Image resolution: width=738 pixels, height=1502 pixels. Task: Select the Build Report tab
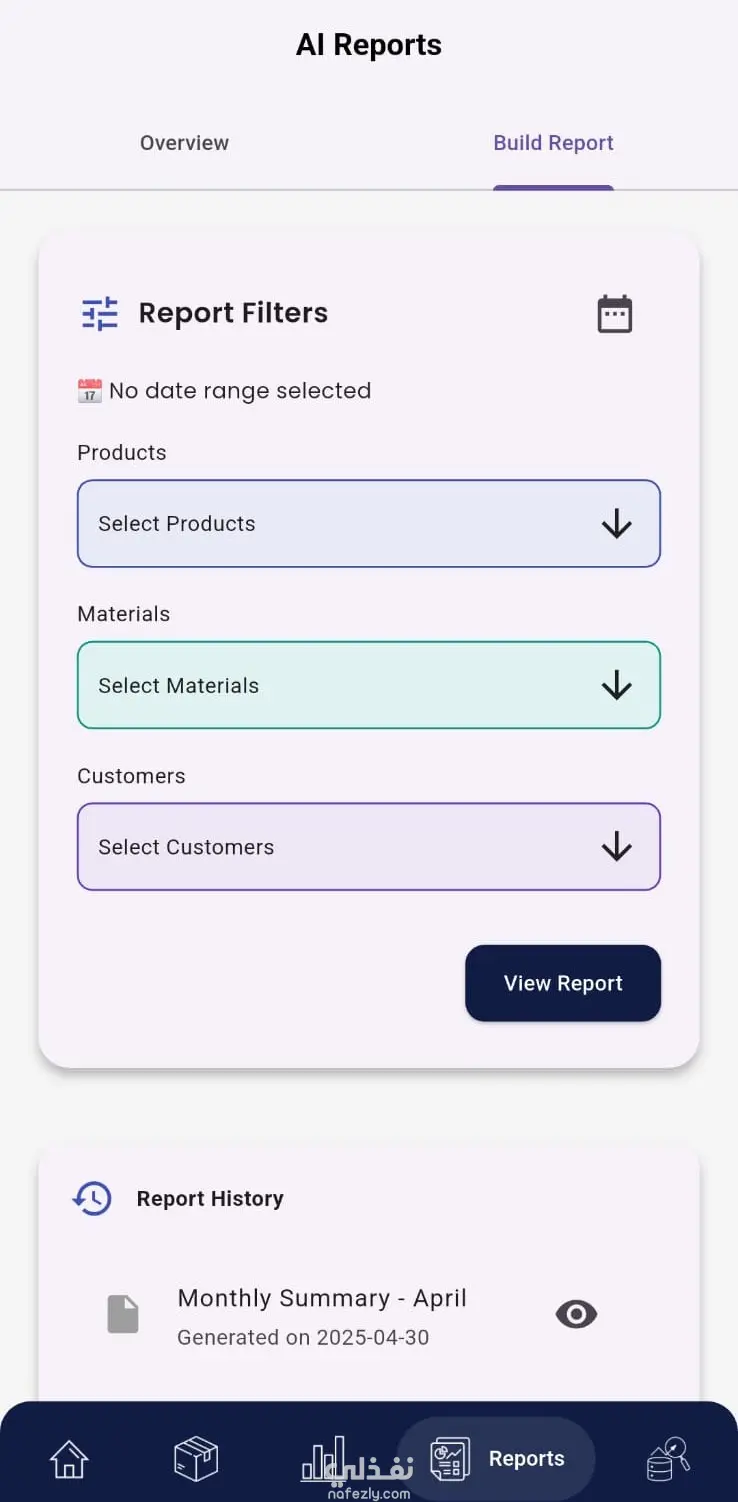553,143
